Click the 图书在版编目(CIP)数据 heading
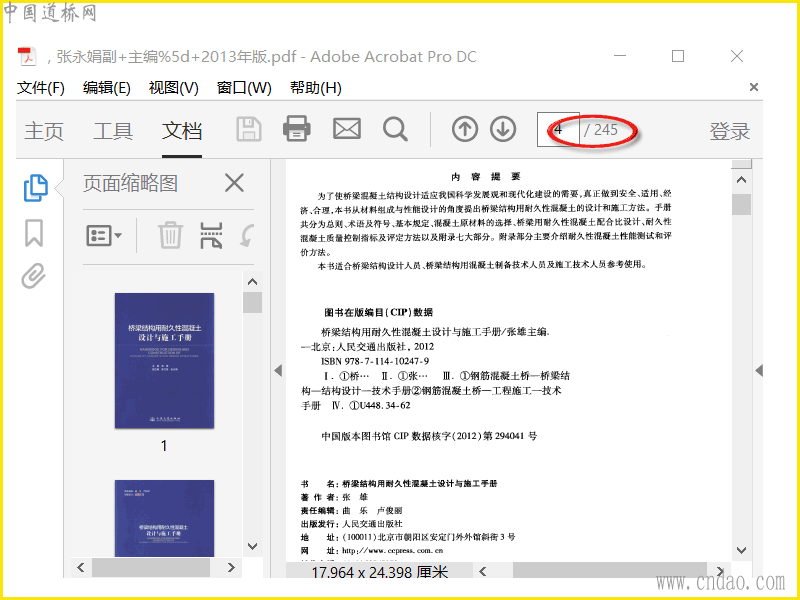The image size is (800, 600). click(x=379, y=312)
